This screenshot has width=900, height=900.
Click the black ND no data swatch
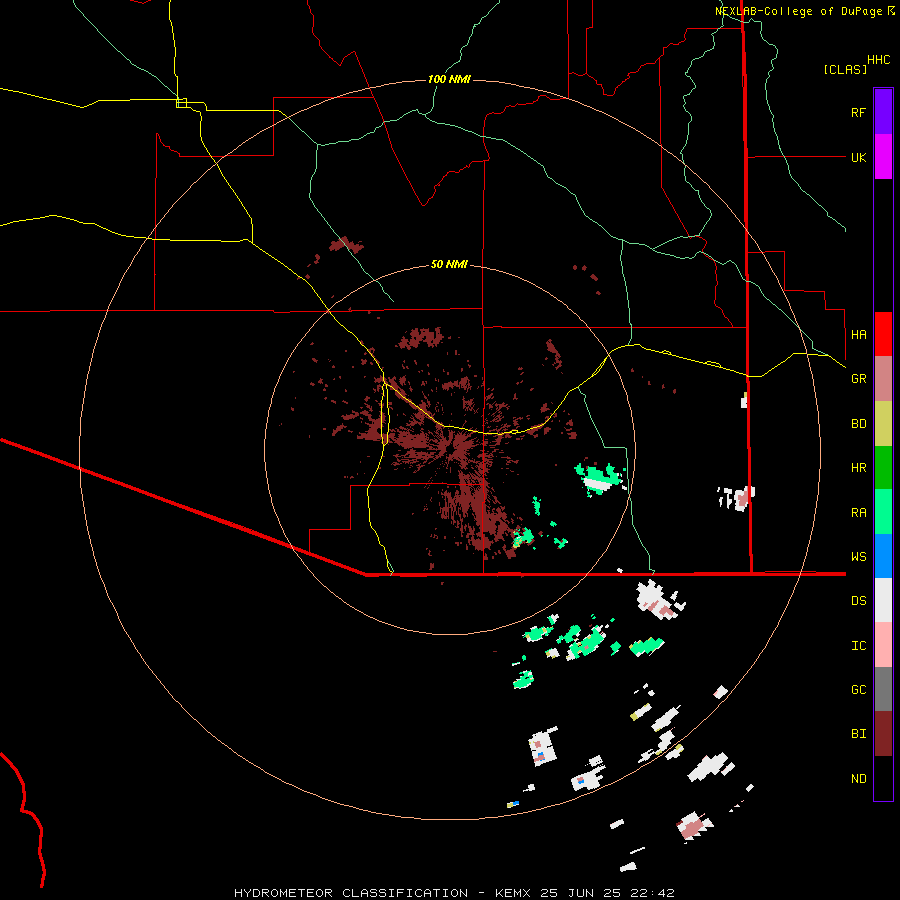[x=883, y=778]
